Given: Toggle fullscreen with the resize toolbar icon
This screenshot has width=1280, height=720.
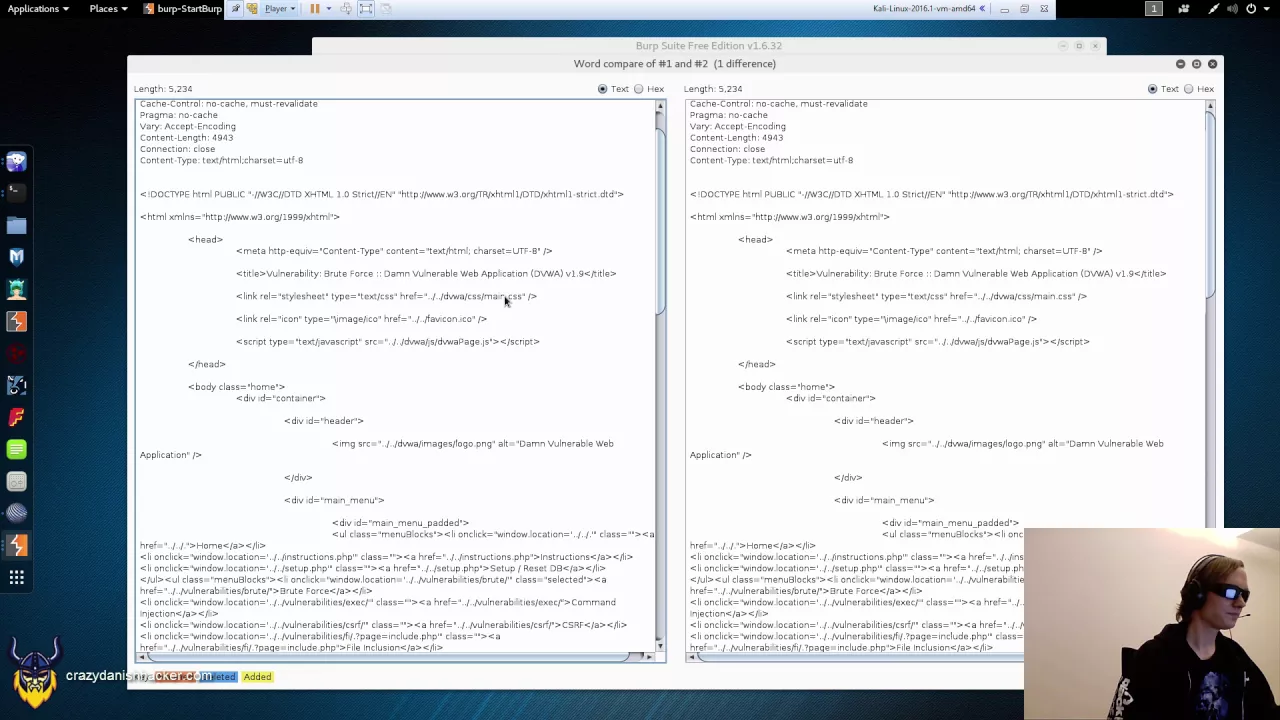Looking at the screenshot, I should (366, 8).
